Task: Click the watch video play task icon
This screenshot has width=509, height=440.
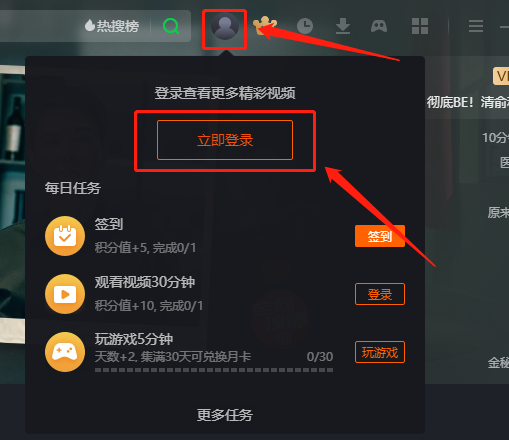Action: tap(65, 294)
